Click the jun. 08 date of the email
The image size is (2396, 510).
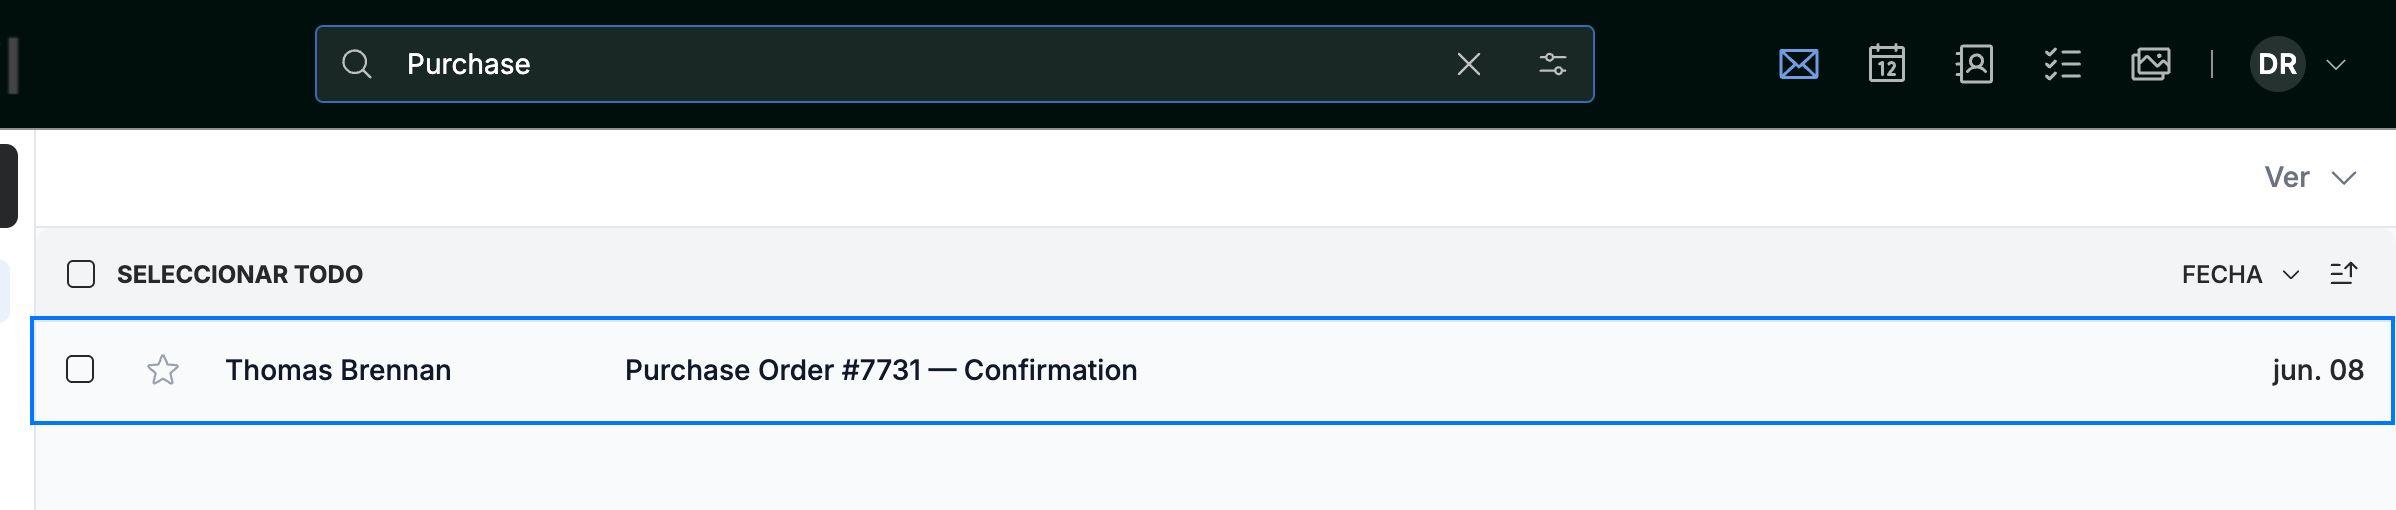2318,370
